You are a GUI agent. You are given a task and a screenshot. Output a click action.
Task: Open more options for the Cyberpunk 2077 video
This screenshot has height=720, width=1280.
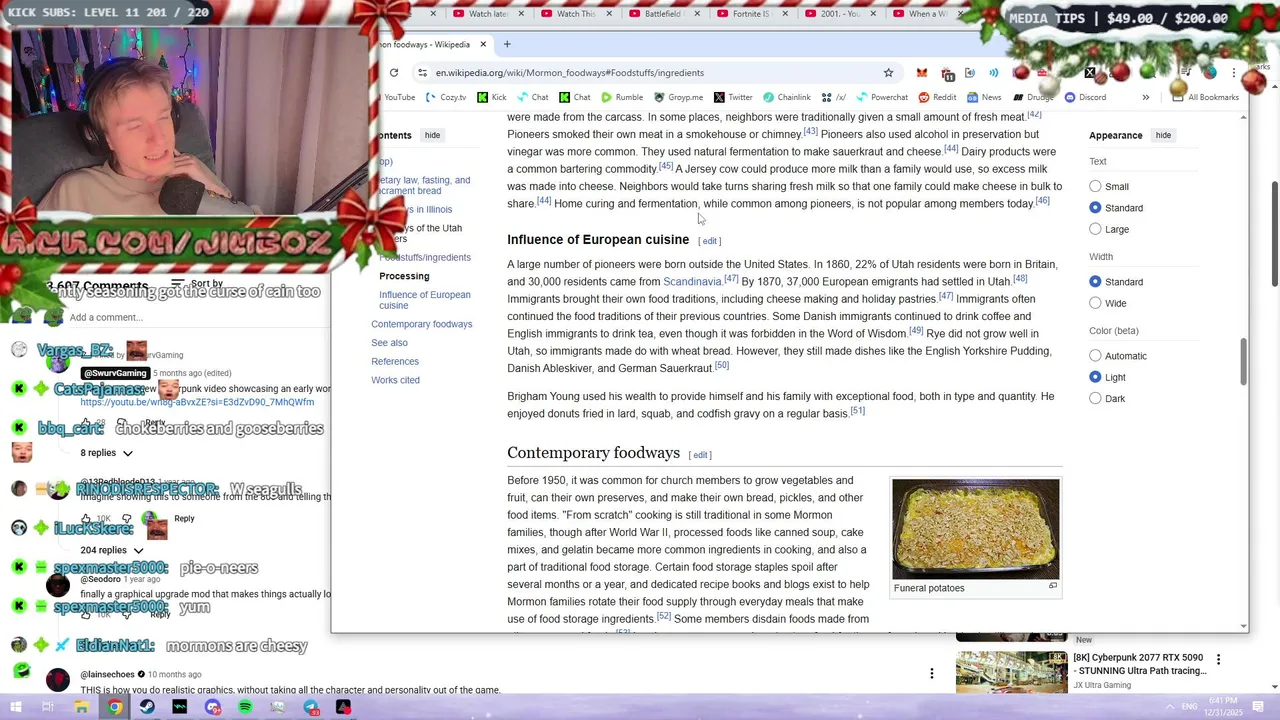click(1218, 659)
